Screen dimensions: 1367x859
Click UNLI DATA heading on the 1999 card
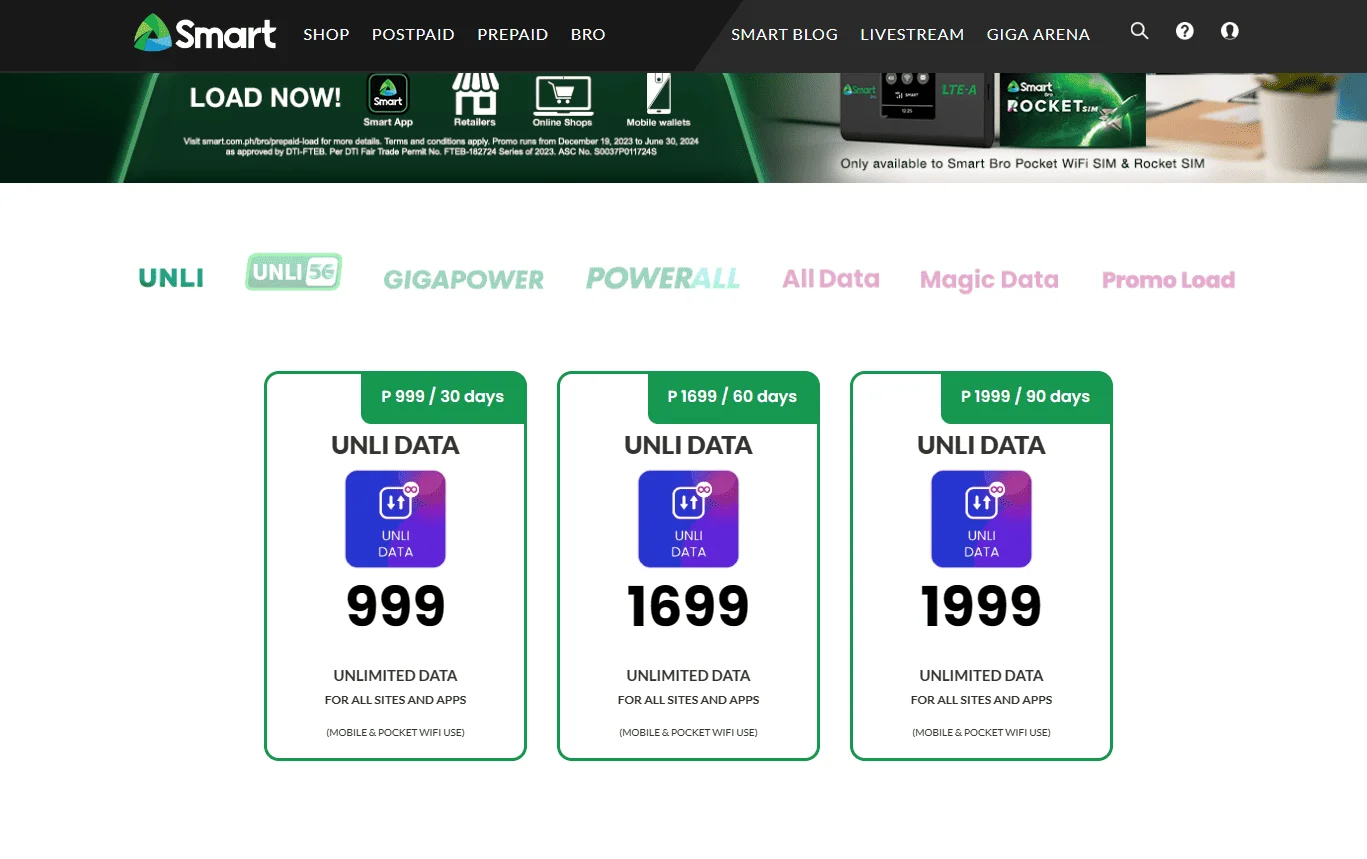[981, 445]
